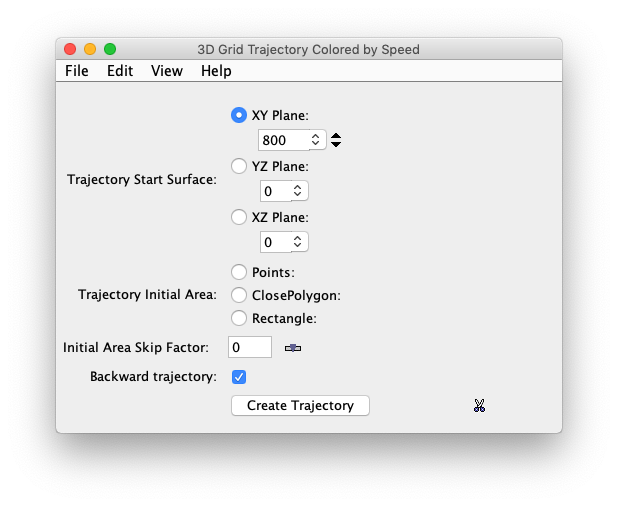Toggle the Backward trajectory checkbox

239,377
